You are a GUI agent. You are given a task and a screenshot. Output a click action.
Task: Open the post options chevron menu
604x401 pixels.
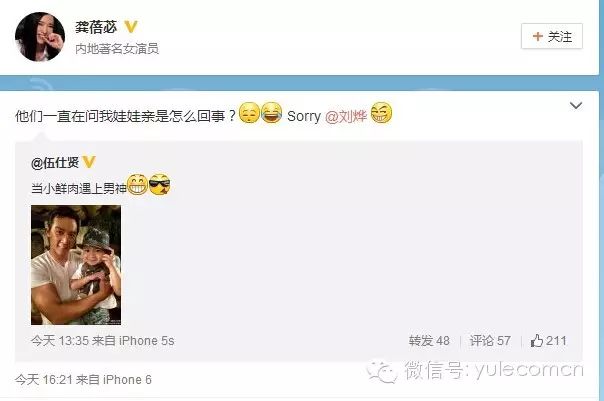click(x=575, y=106)
